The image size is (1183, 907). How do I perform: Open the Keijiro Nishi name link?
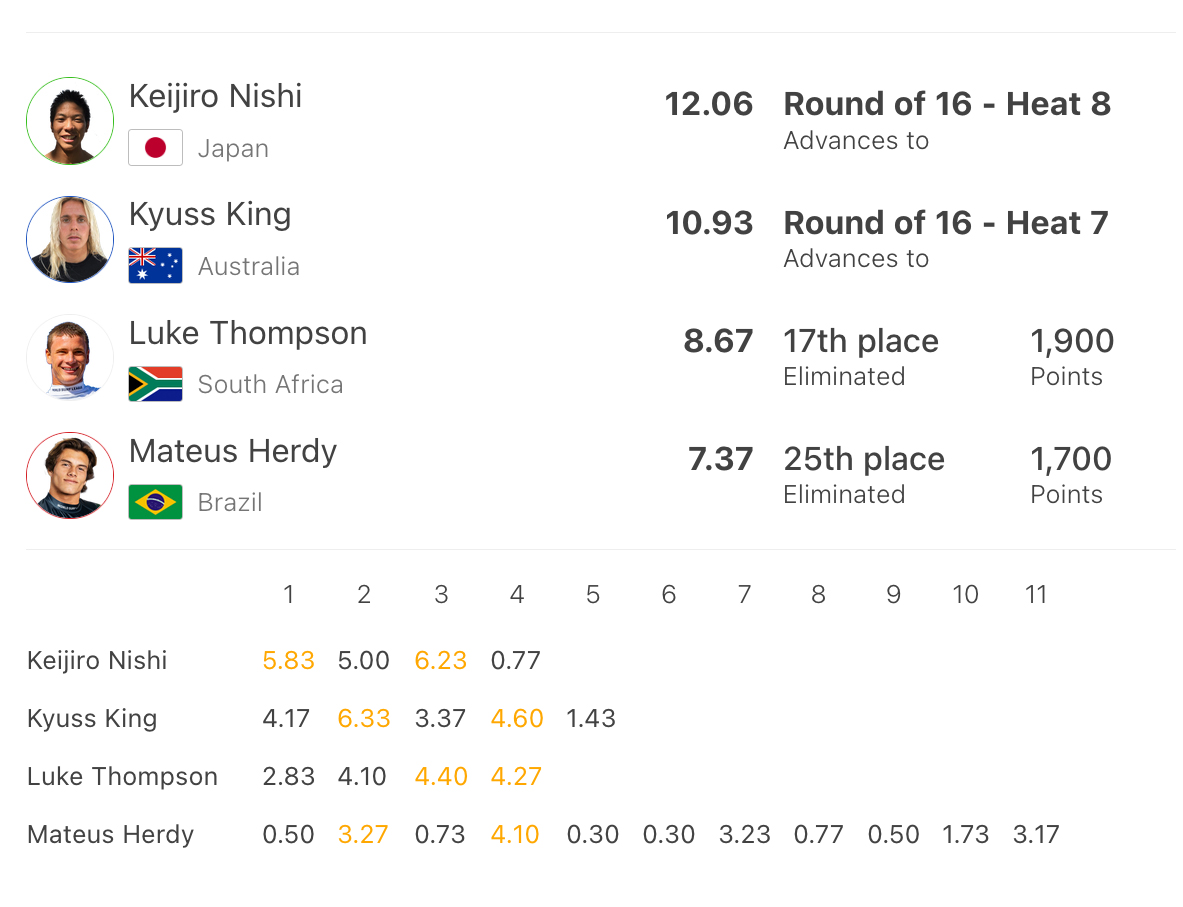(x=215, y=96)
